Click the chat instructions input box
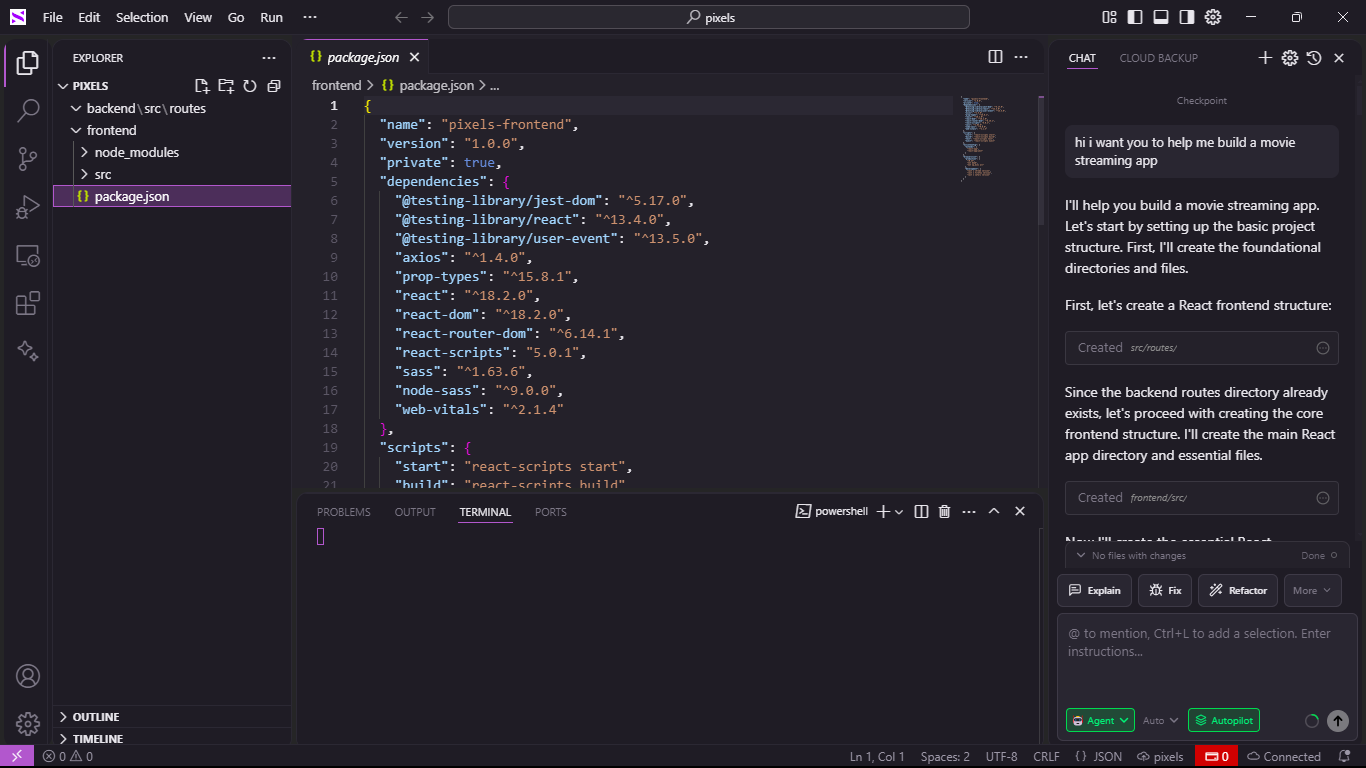1366x768 pixels. pyautogui.click(x=1206, y=660)
